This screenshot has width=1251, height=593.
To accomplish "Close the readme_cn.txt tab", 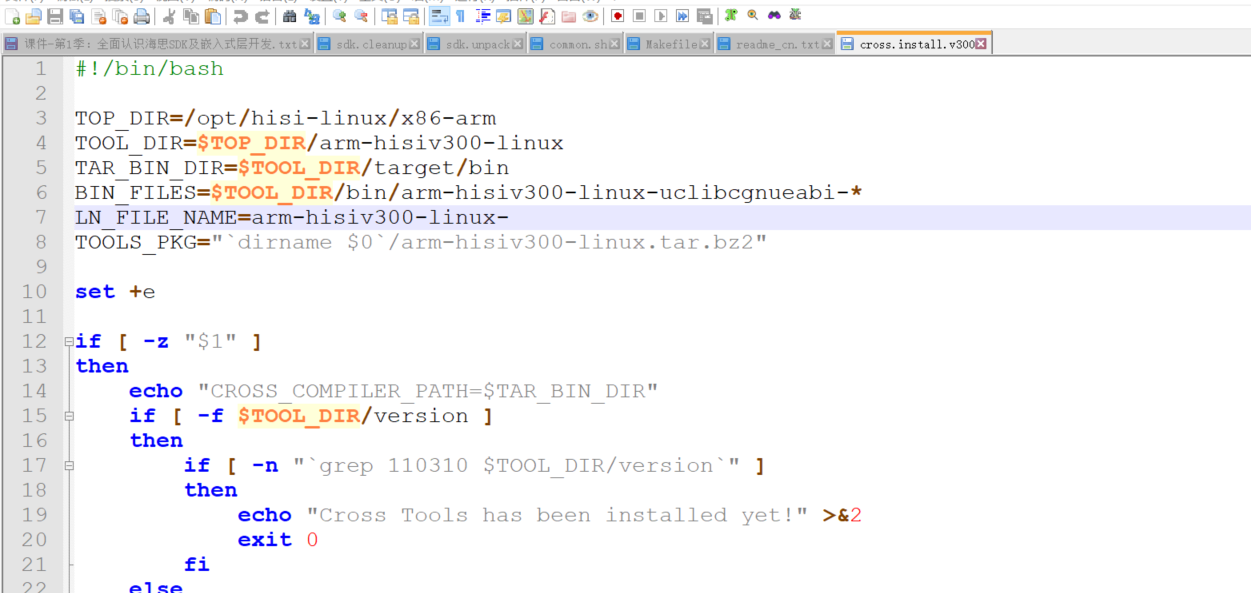I will click(826, 44).
